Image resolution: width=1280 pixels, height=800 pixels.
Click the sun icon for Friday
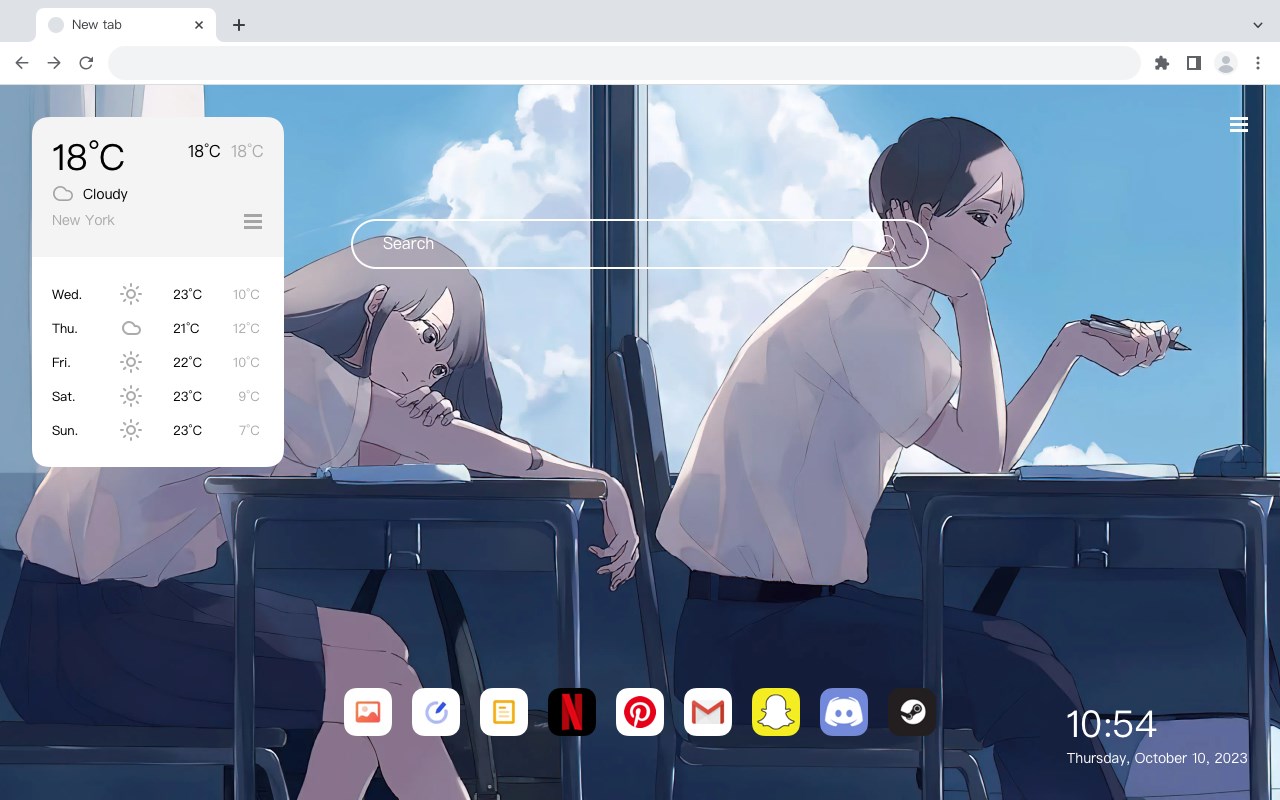(131, 362)
